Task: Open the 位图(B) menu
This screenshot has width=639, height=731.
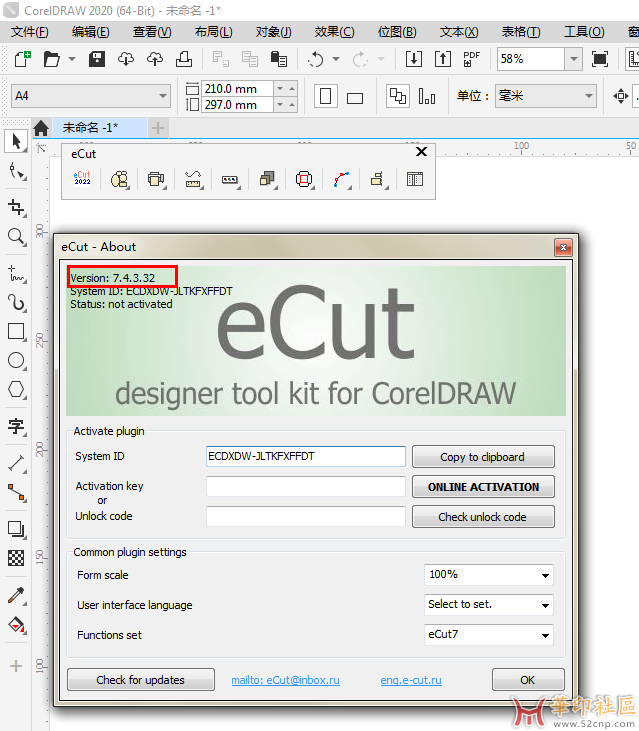Action: (x=397, y=32)
